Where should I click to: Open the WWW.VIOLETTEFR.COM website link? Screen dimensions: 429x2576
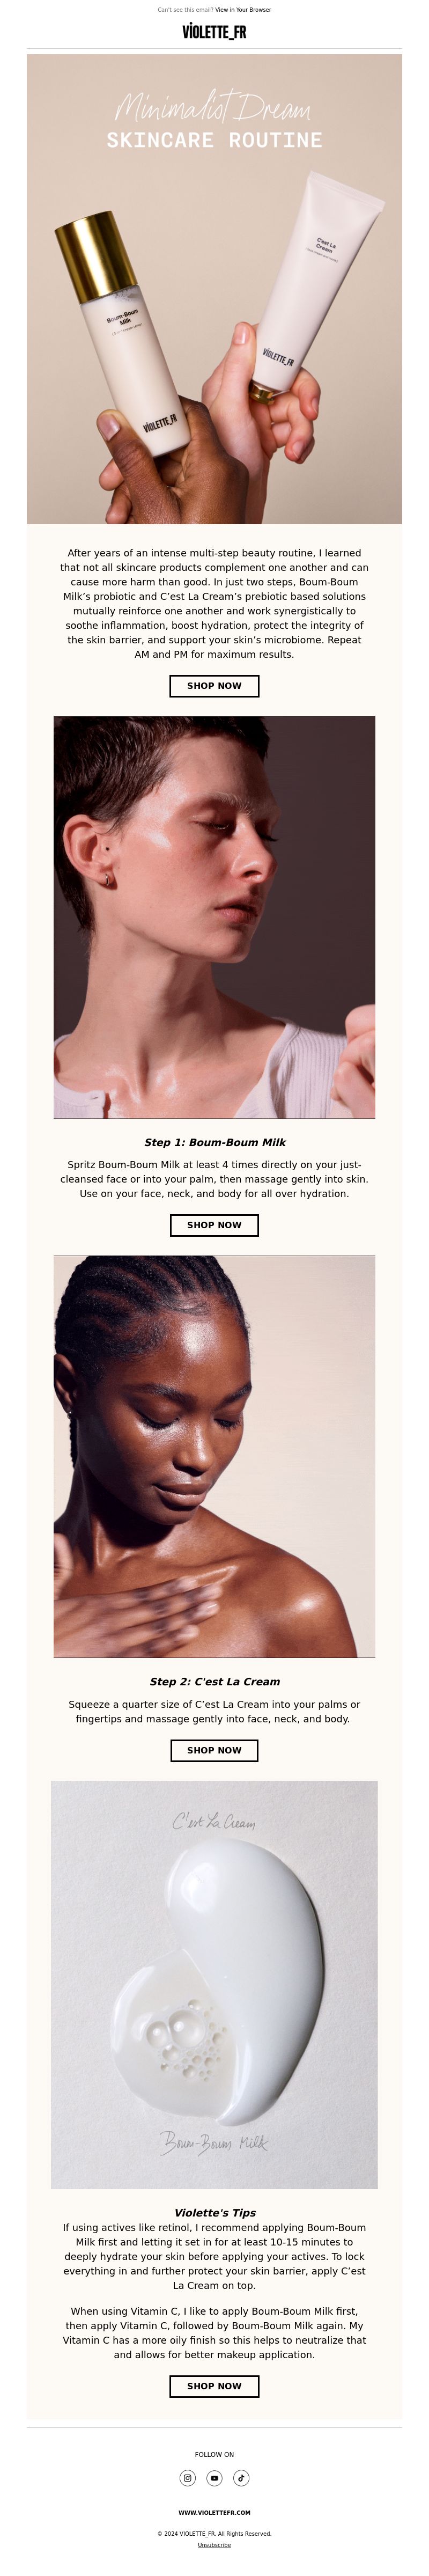click(214, 2512)
